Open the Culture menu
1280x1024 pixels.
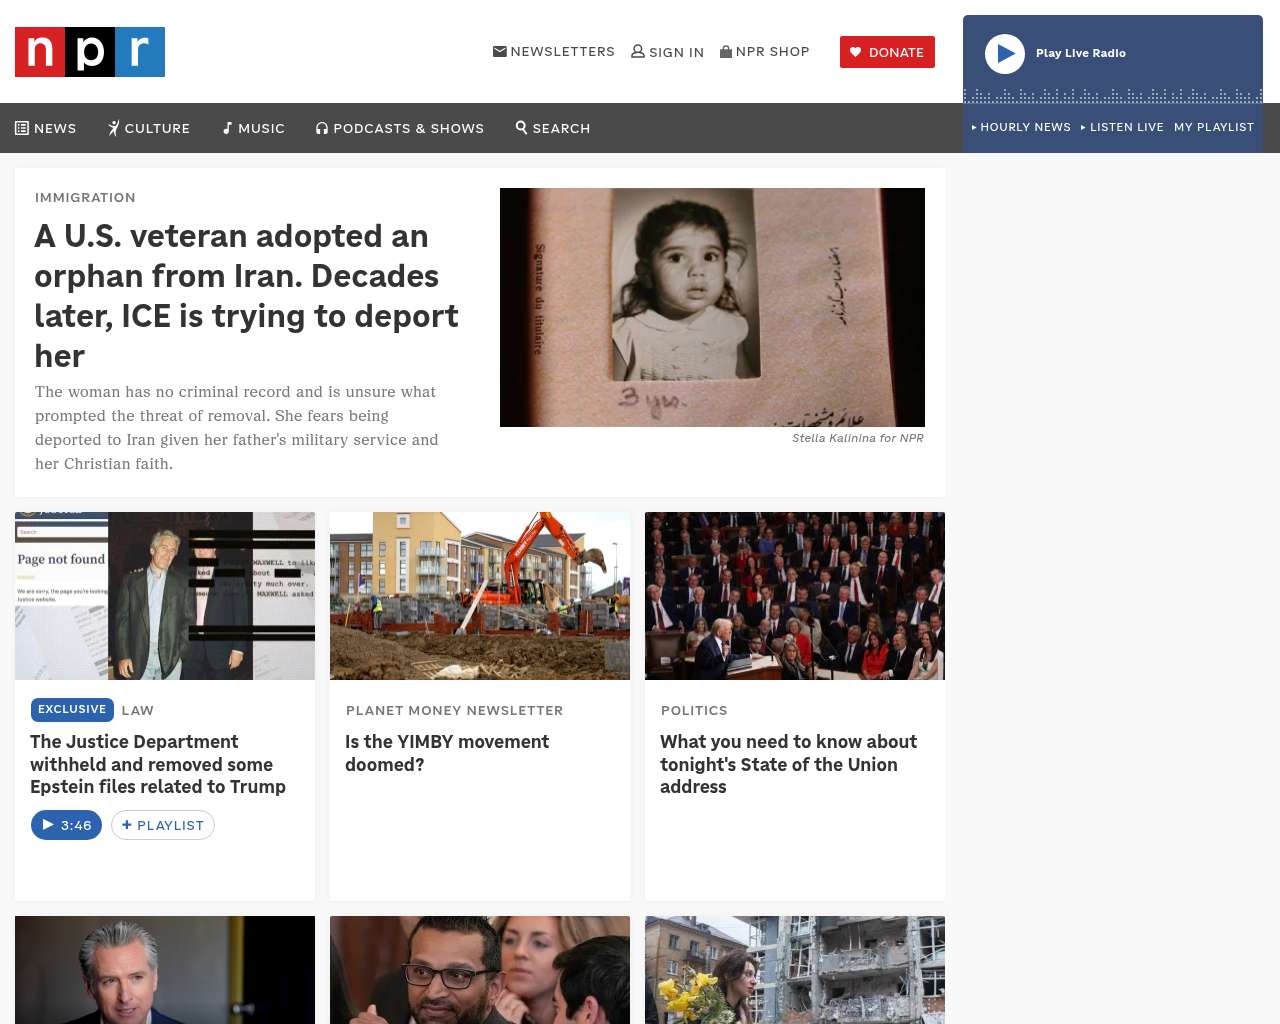point(149,128)
